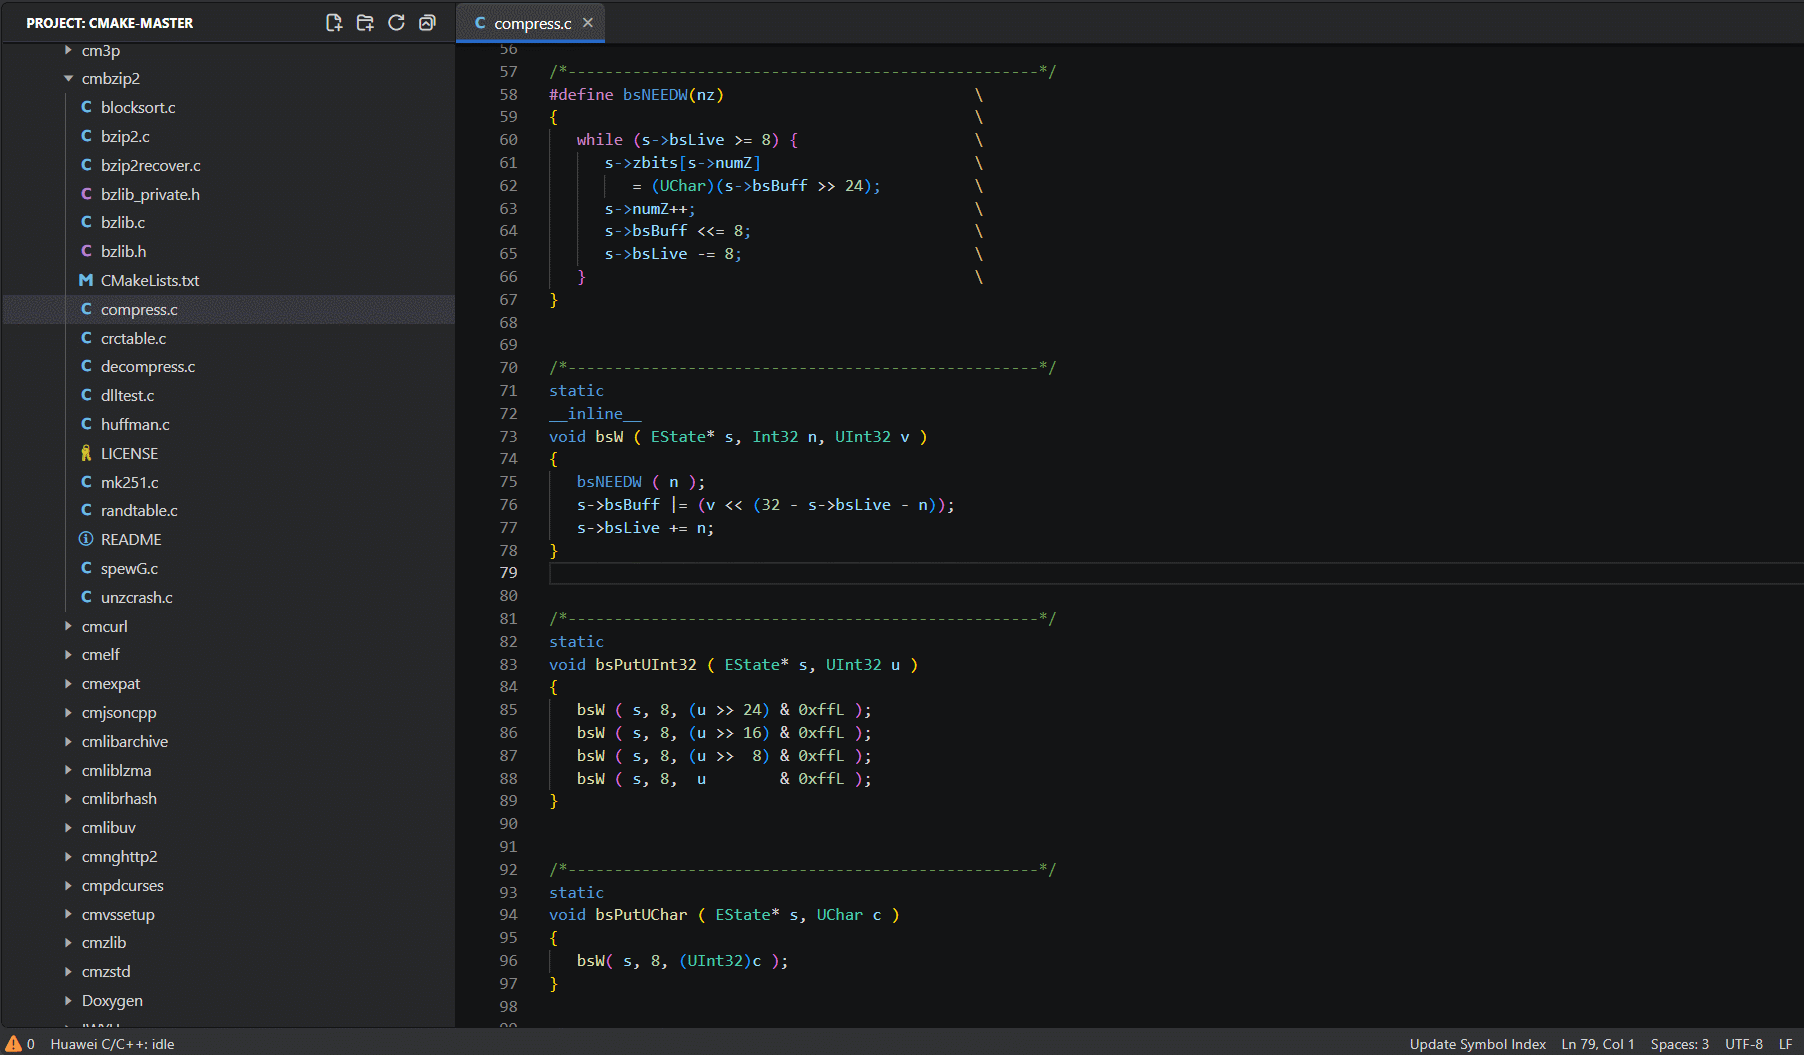Refresh the project explorer tree
1804x1055 pixels.
(396, 23)
